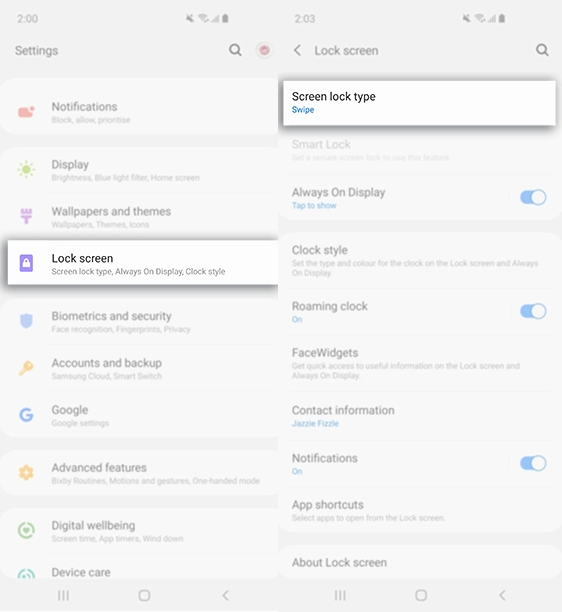Disable the lock screen Notifications switch

point(533,463)
